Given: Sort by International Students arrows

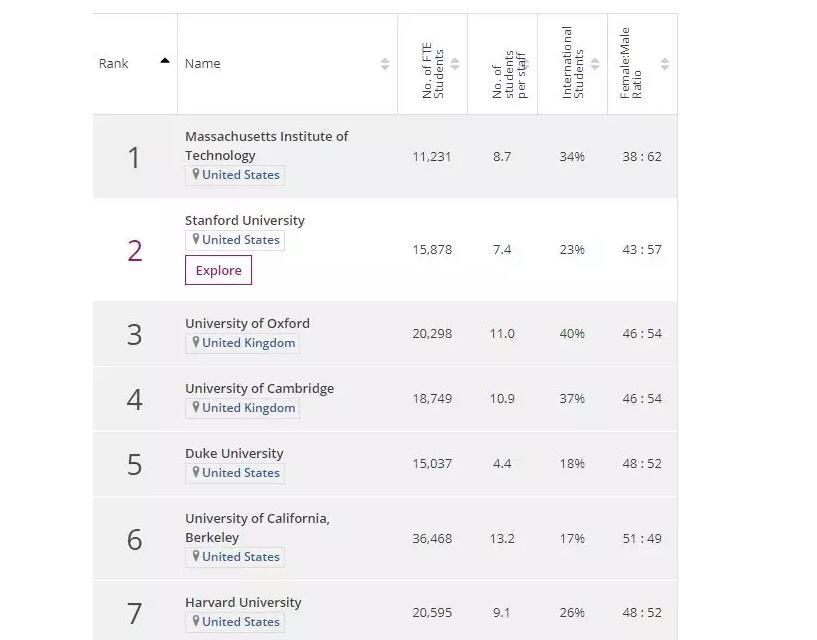Looking at the screenshot, I should [x=595, y=64].
